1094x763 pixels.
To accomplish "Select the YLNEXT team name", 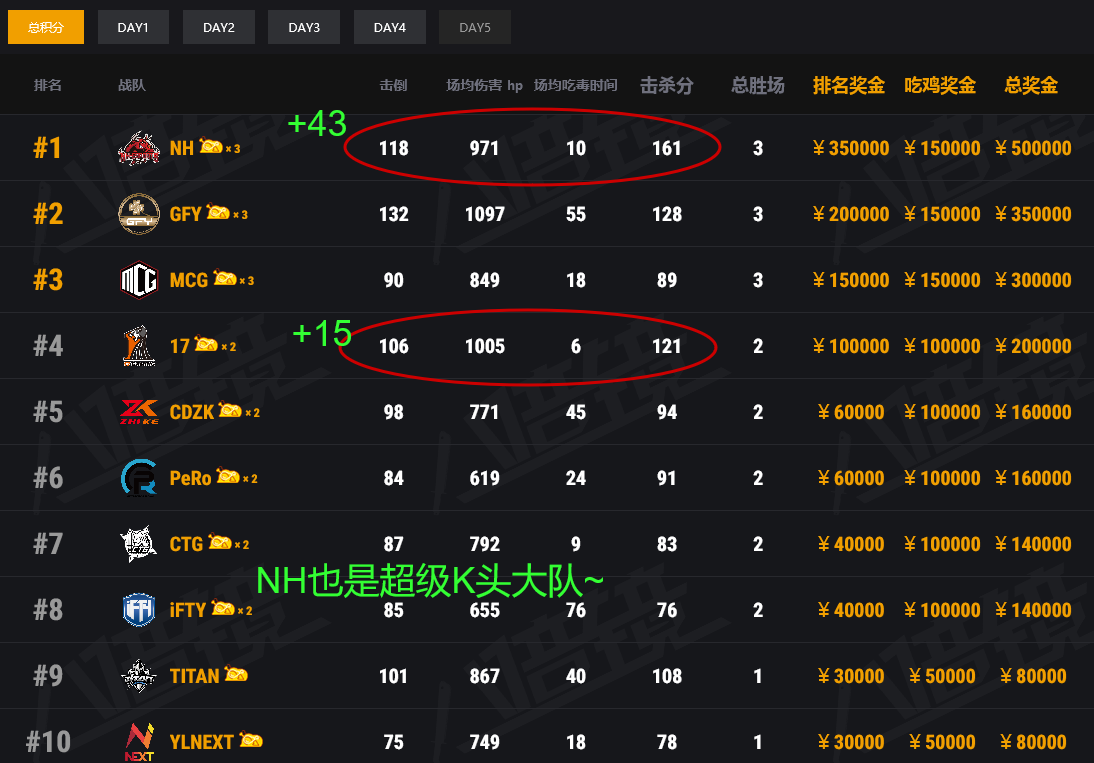I will click(x=202, y=742).
